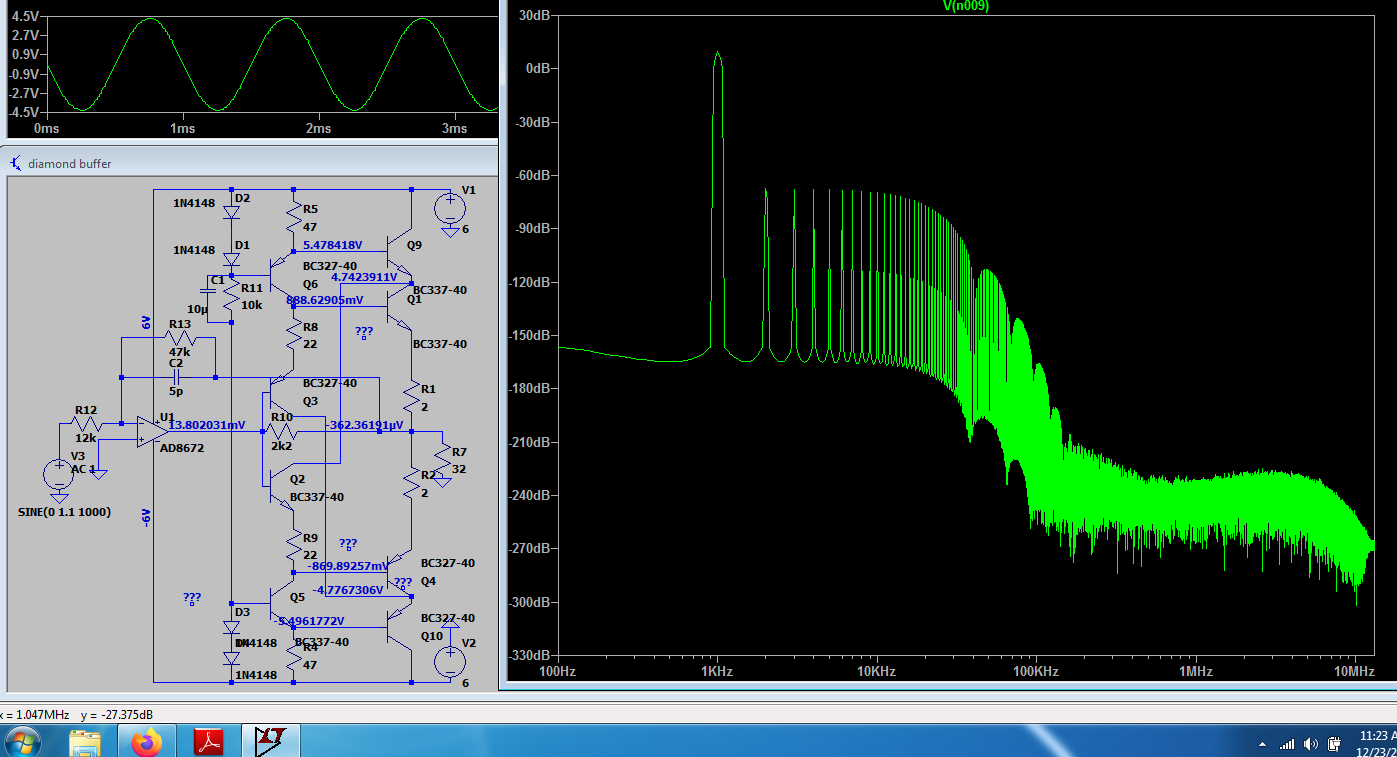This screenshot has height=757, width=1397.
Task: Click the SINE(0 1.1 1000) source value
Action: (65, 512)
